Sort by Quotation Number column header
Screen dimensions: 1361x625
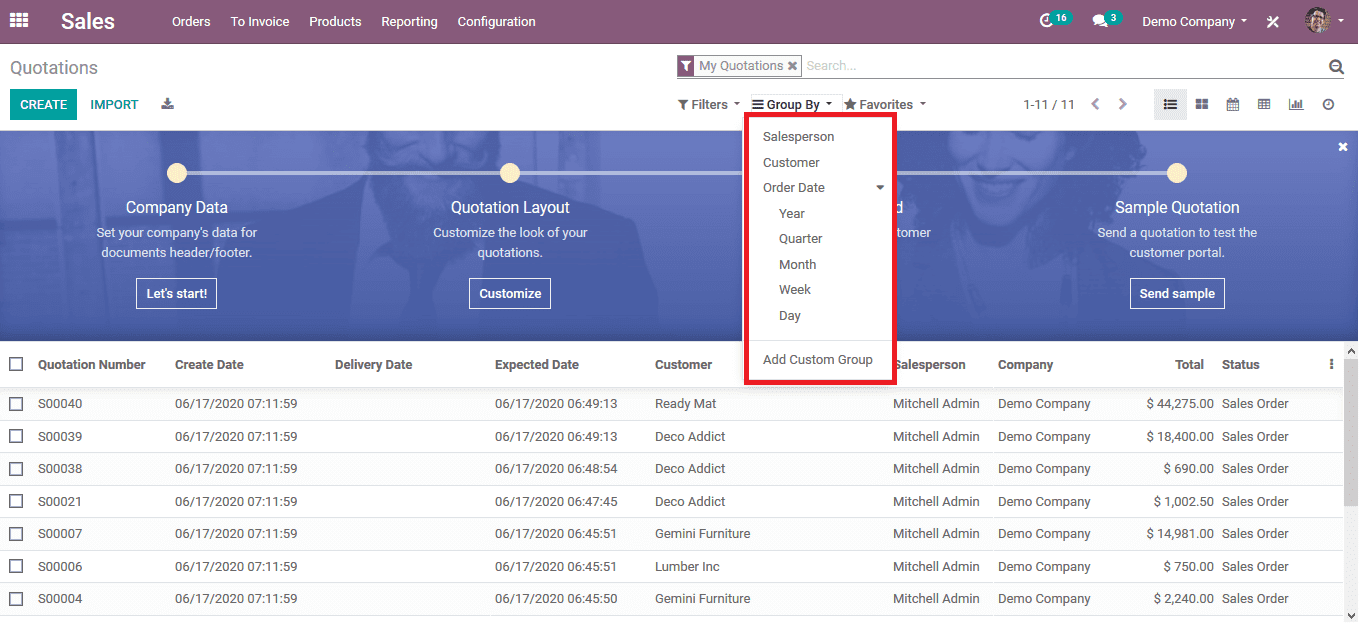[92, 365]
